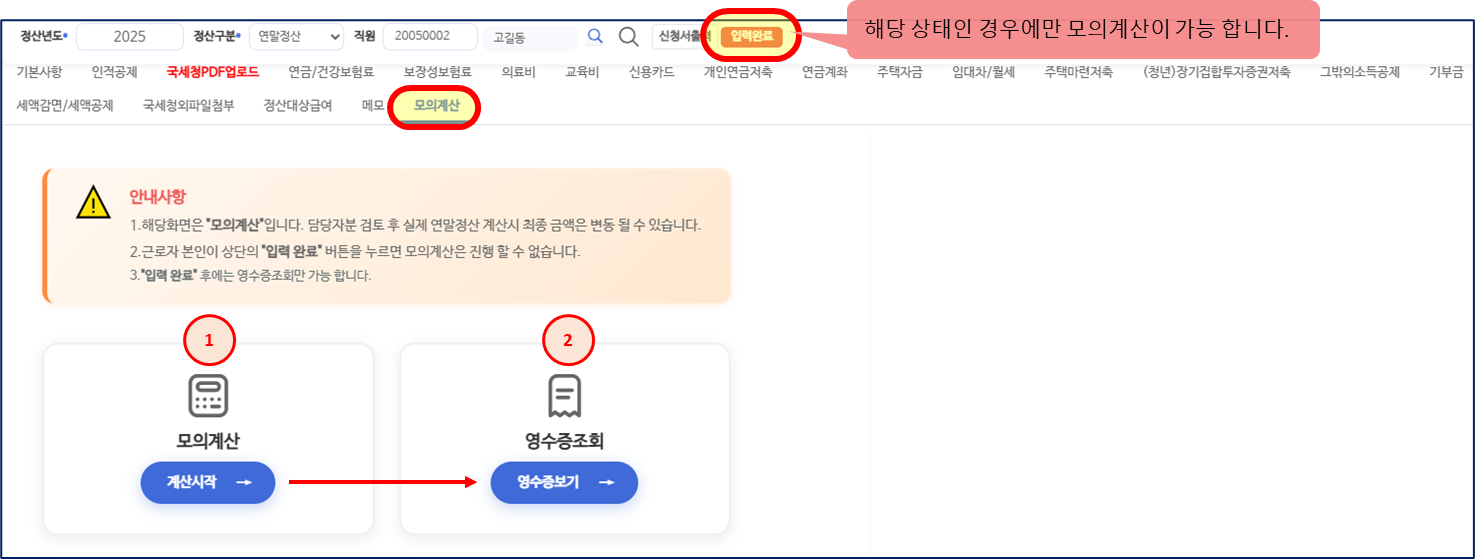The image size is (1475, 559).
Task: Click the calculator icon in the 모의계산 card
Action: click(209, 396)
